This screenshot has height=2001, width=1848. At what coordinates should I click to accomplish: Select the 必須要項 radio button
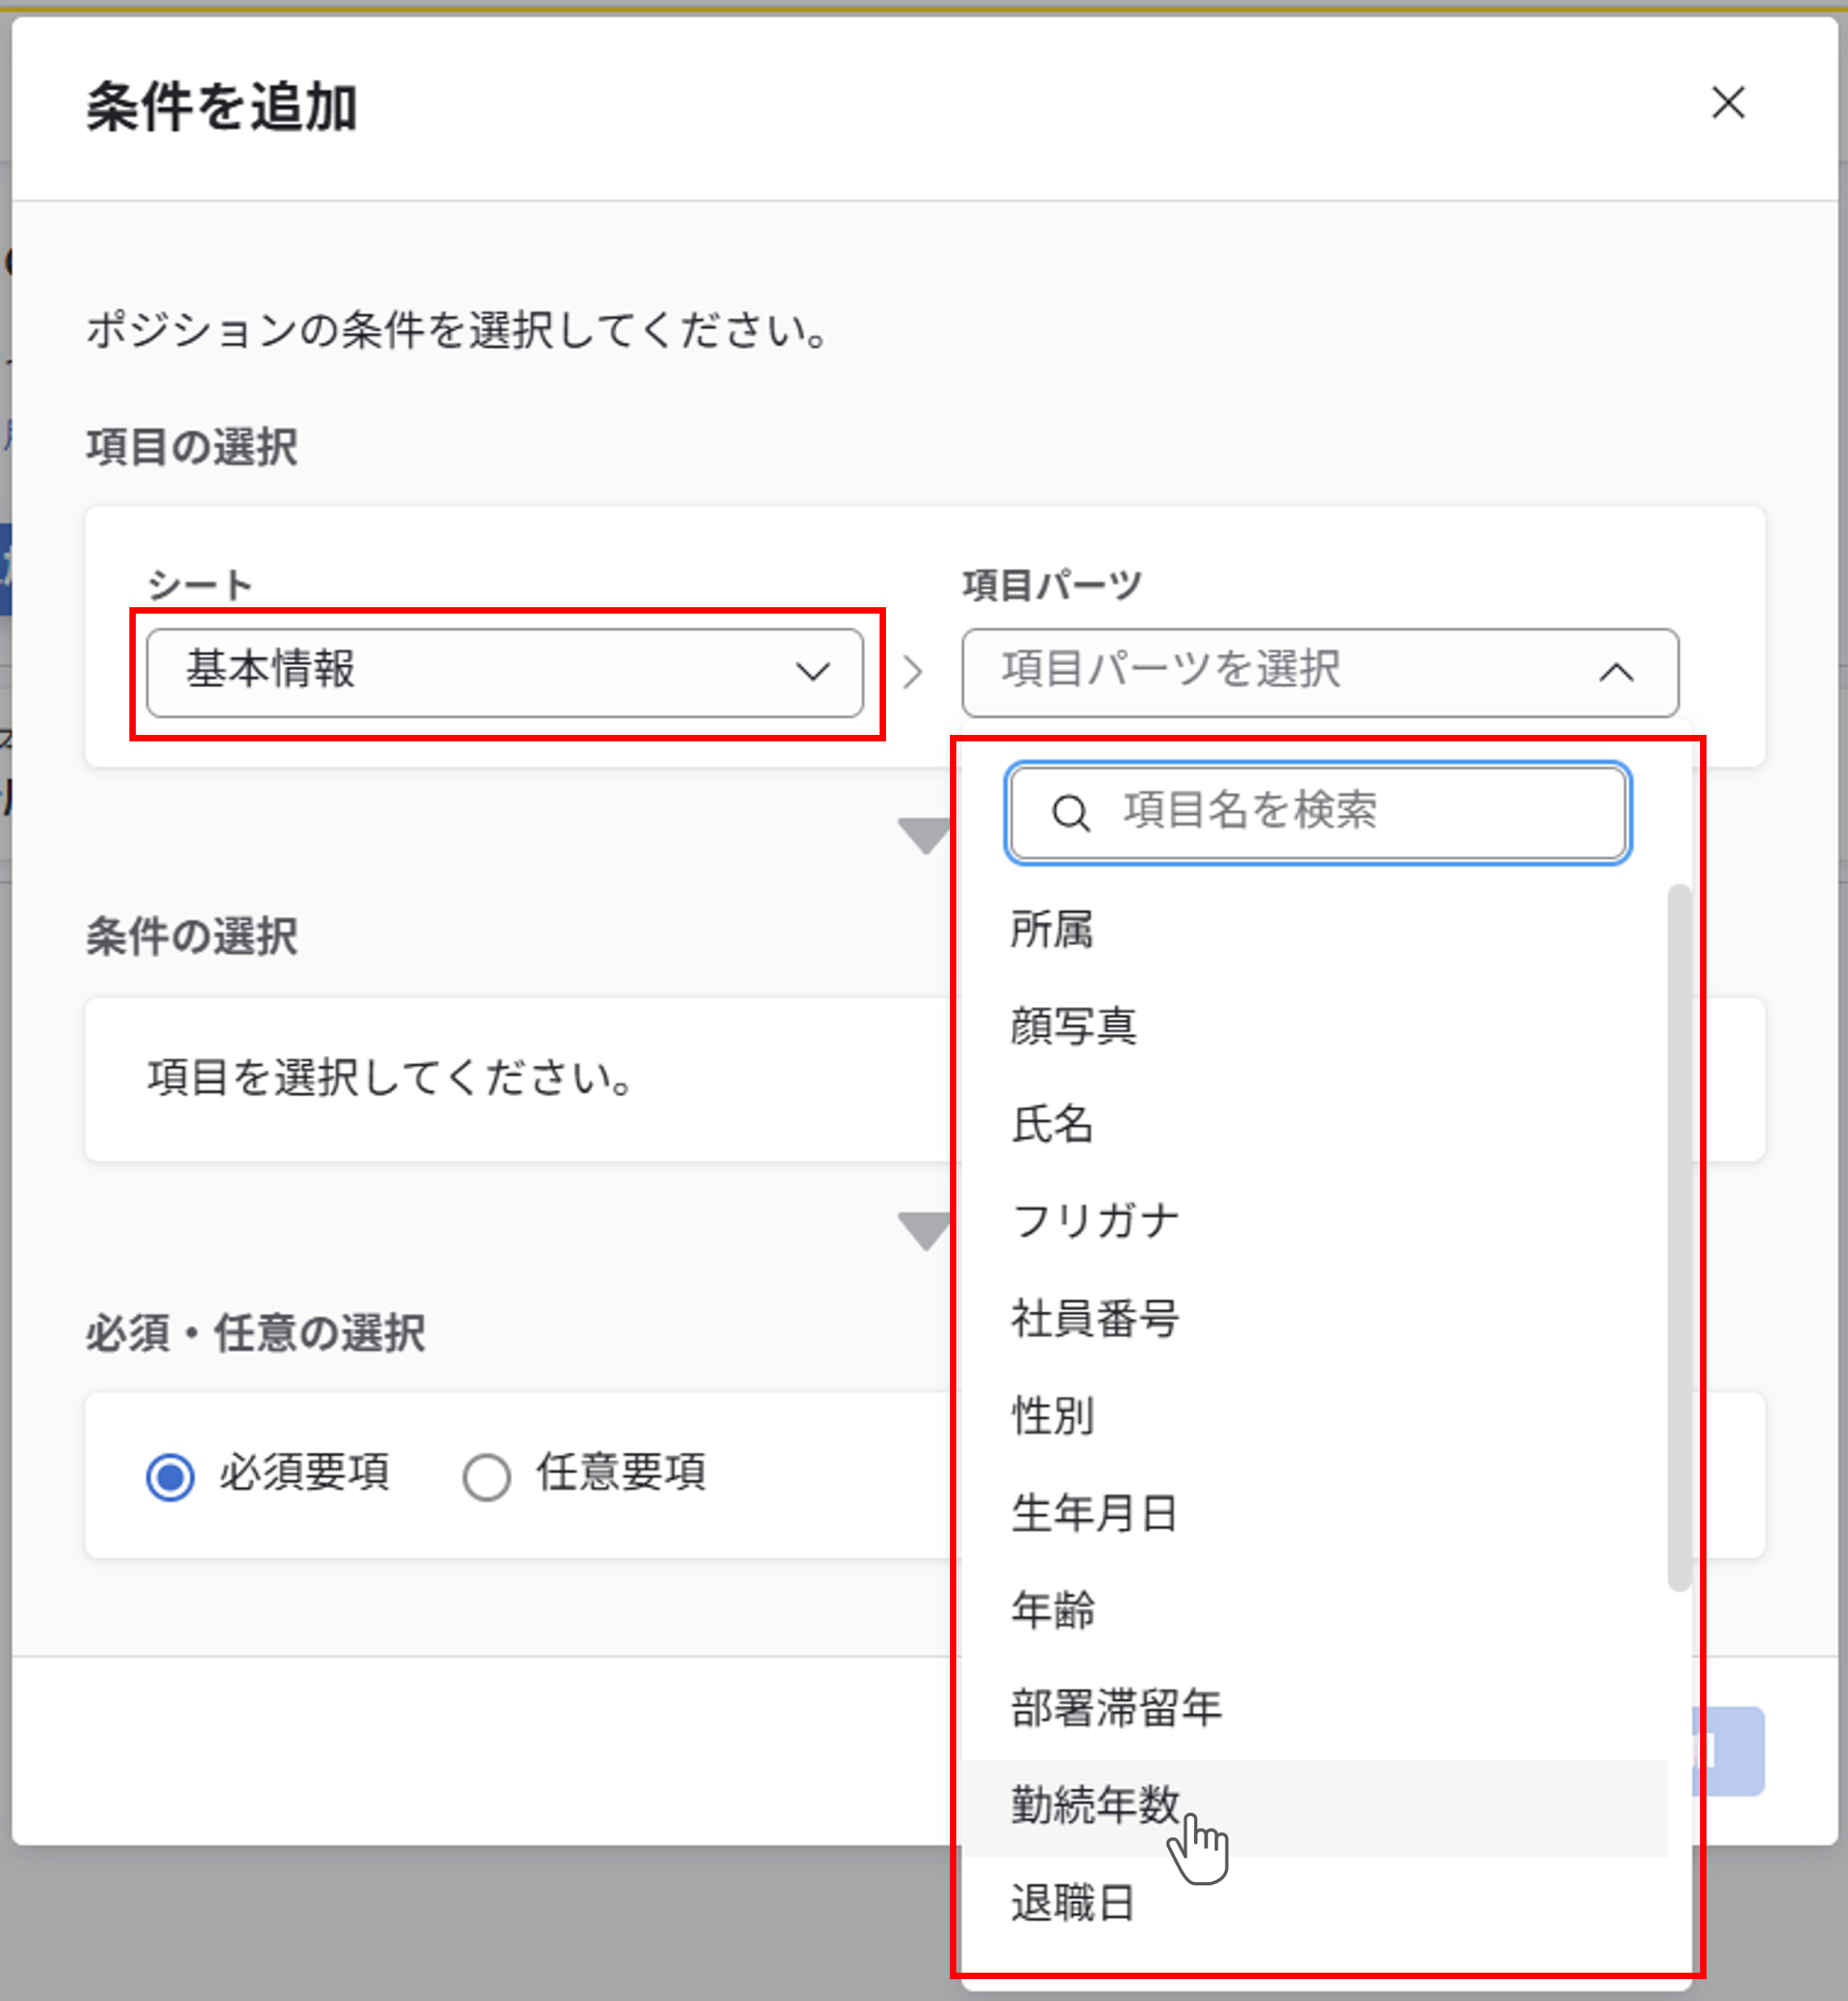coord(170,1476)
